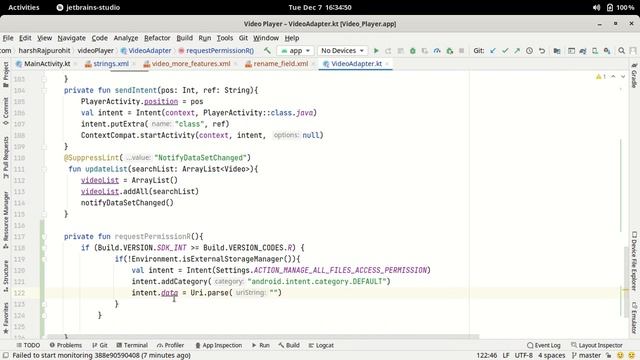Viewport: 640px width, 360px height.
Task: Debug the app with bug icon
Action: pos(413,51)
